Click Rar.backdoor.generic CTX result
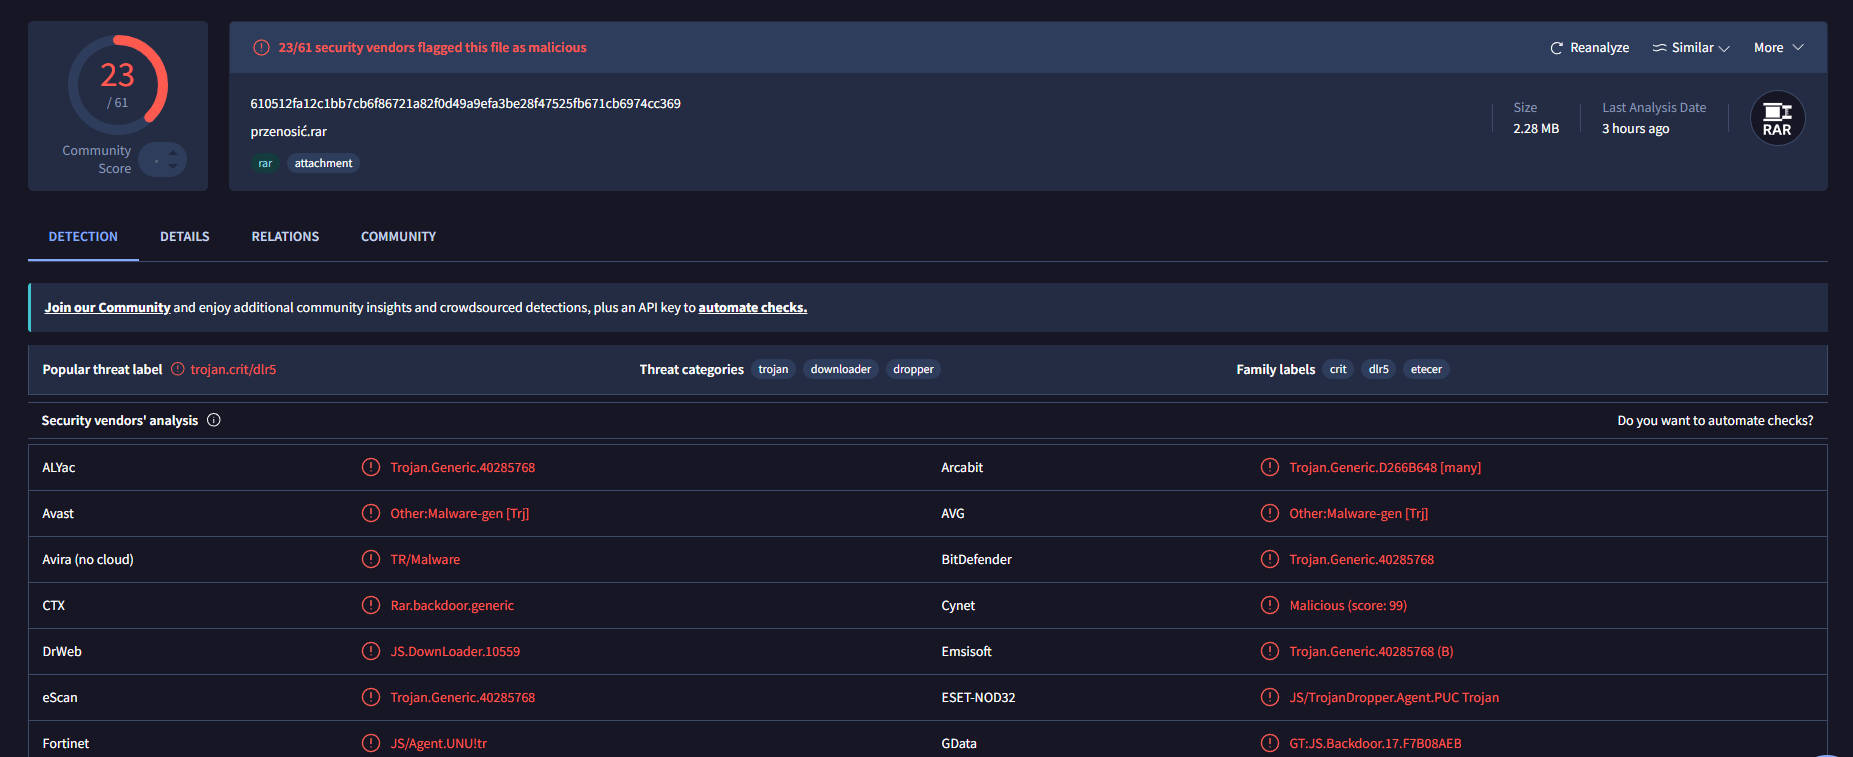 452,605
